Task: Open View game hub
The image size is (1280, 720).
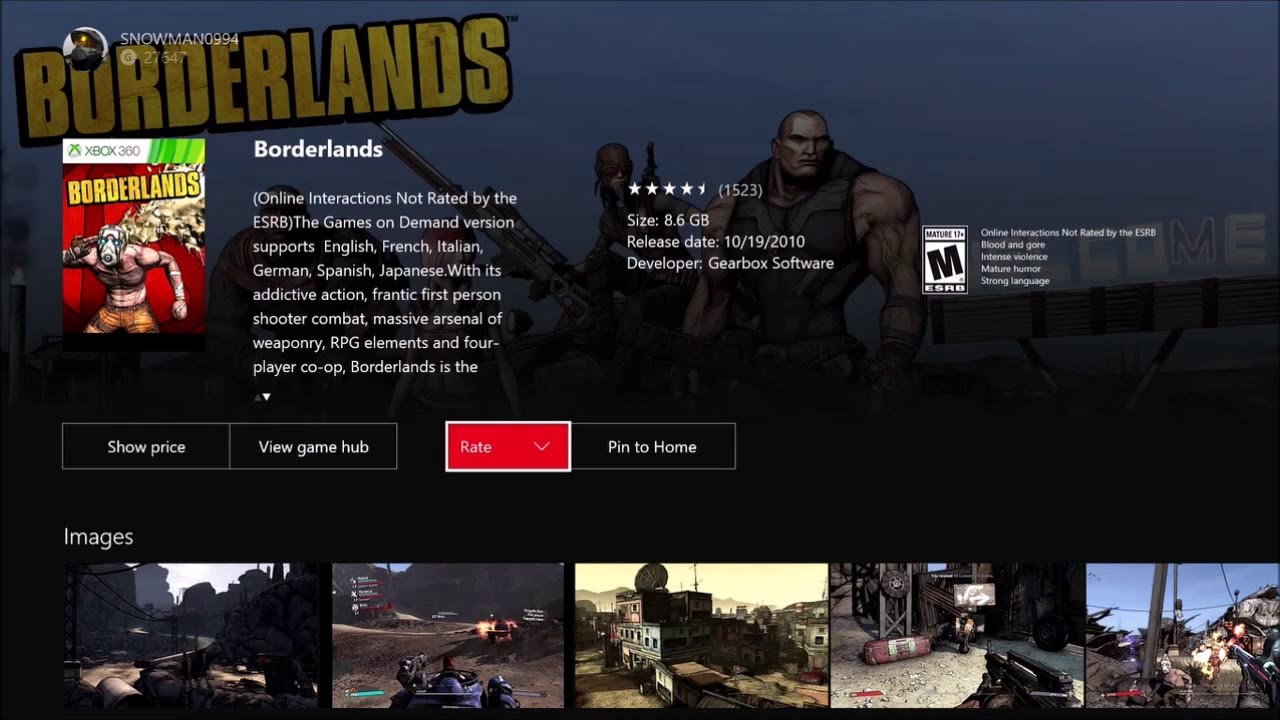Action: pos(313,446)
